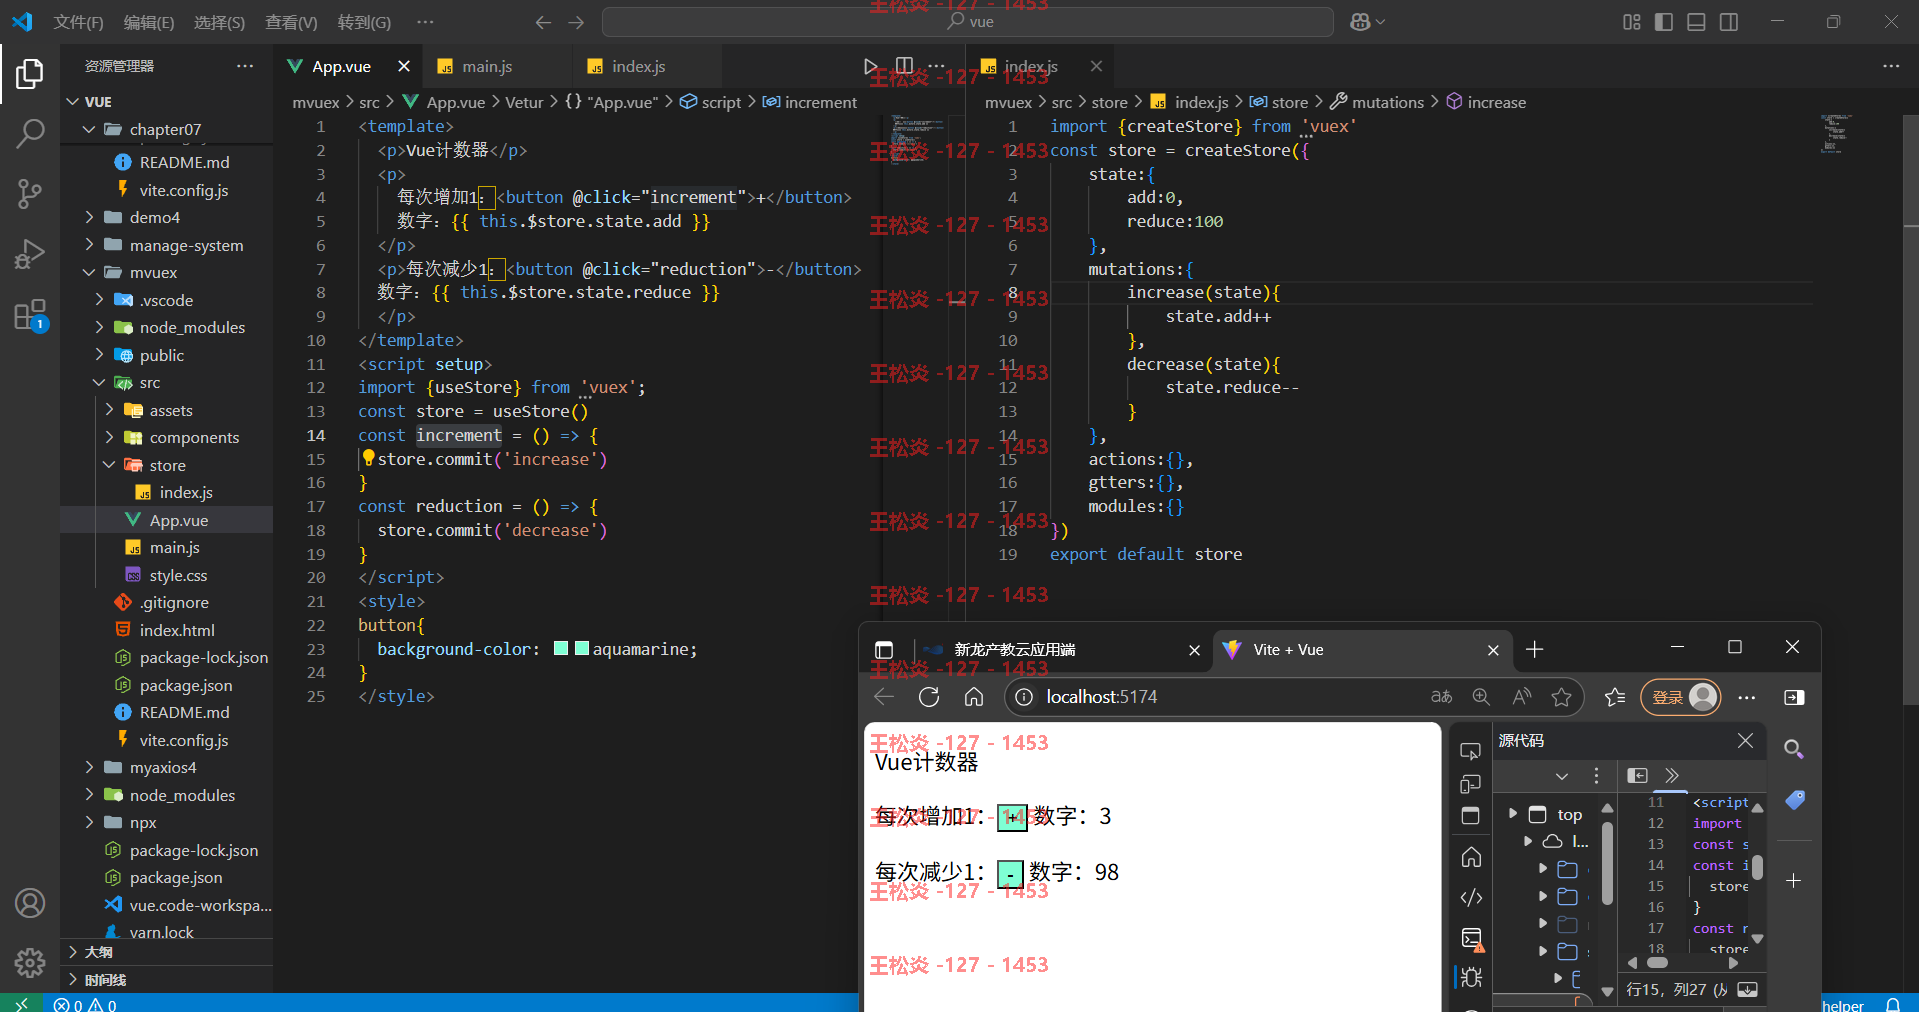Toggle the browser sidebar button
This screenshot has height=1012, width=1919.
point(1794,697)
